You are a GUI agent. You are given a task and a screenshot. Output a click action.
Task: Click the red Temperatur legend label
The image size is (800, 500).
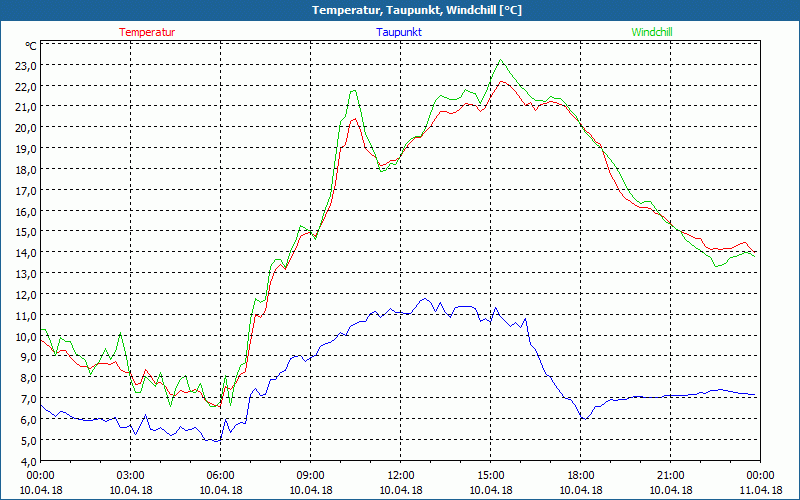[147, 32]
